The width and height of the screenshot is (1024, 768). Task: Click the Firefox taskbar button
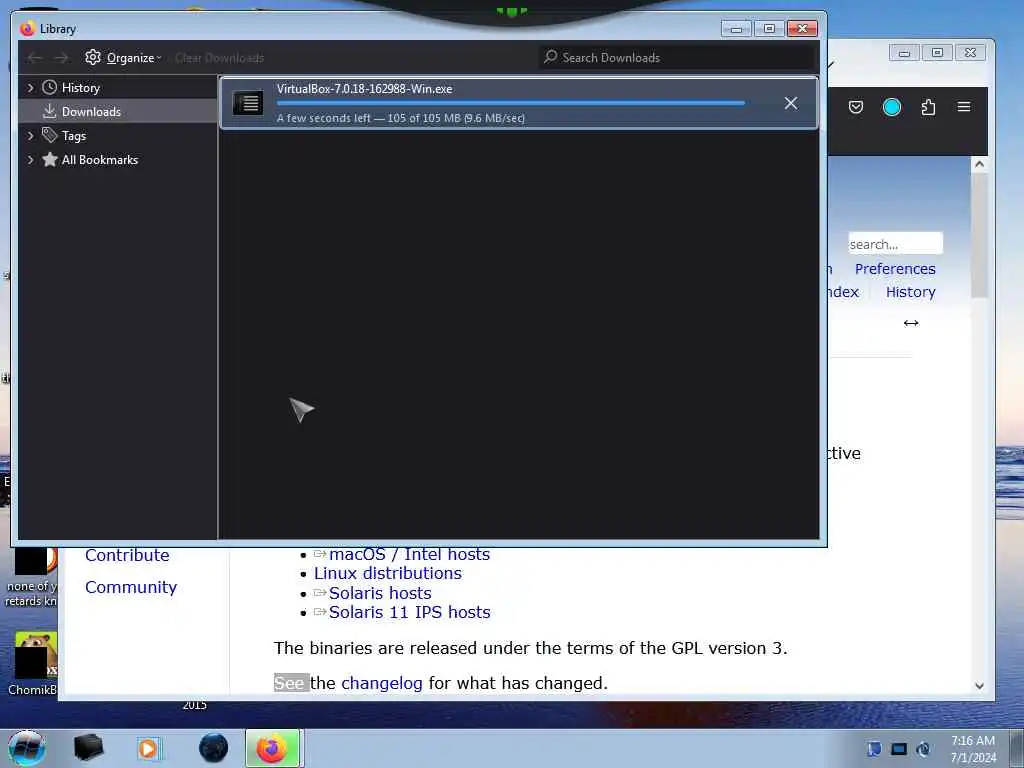pyautogui.click(x=272, y=748)
